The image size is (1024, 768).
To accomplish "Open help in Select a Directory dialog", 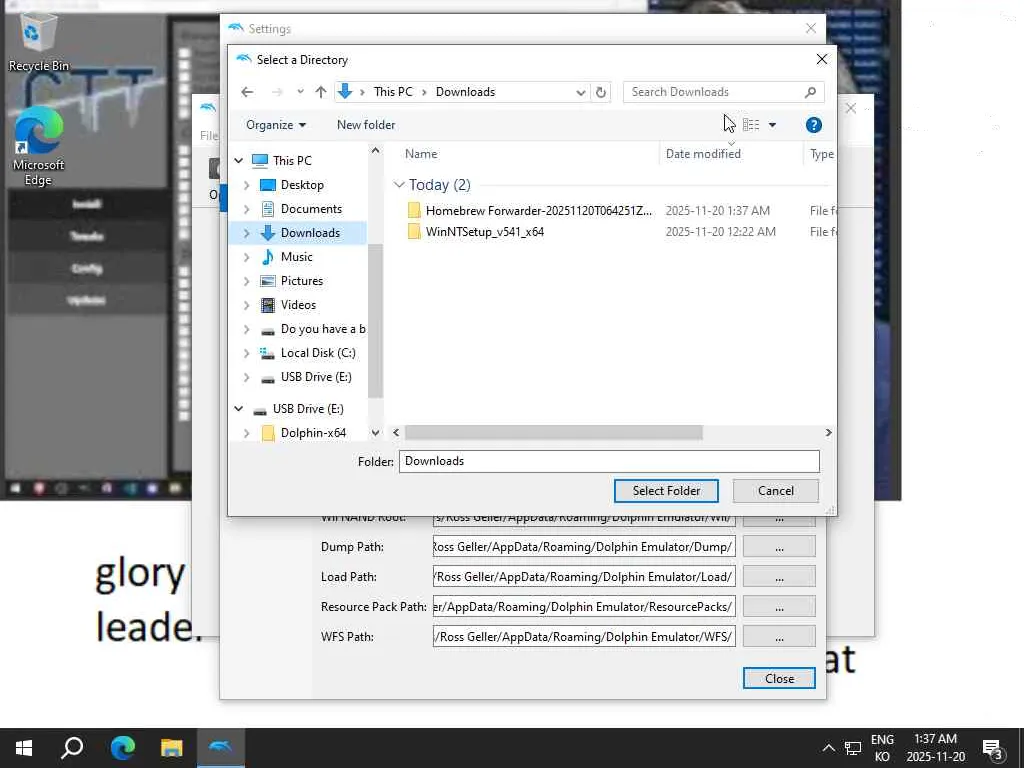I will [x=813, y=125].
